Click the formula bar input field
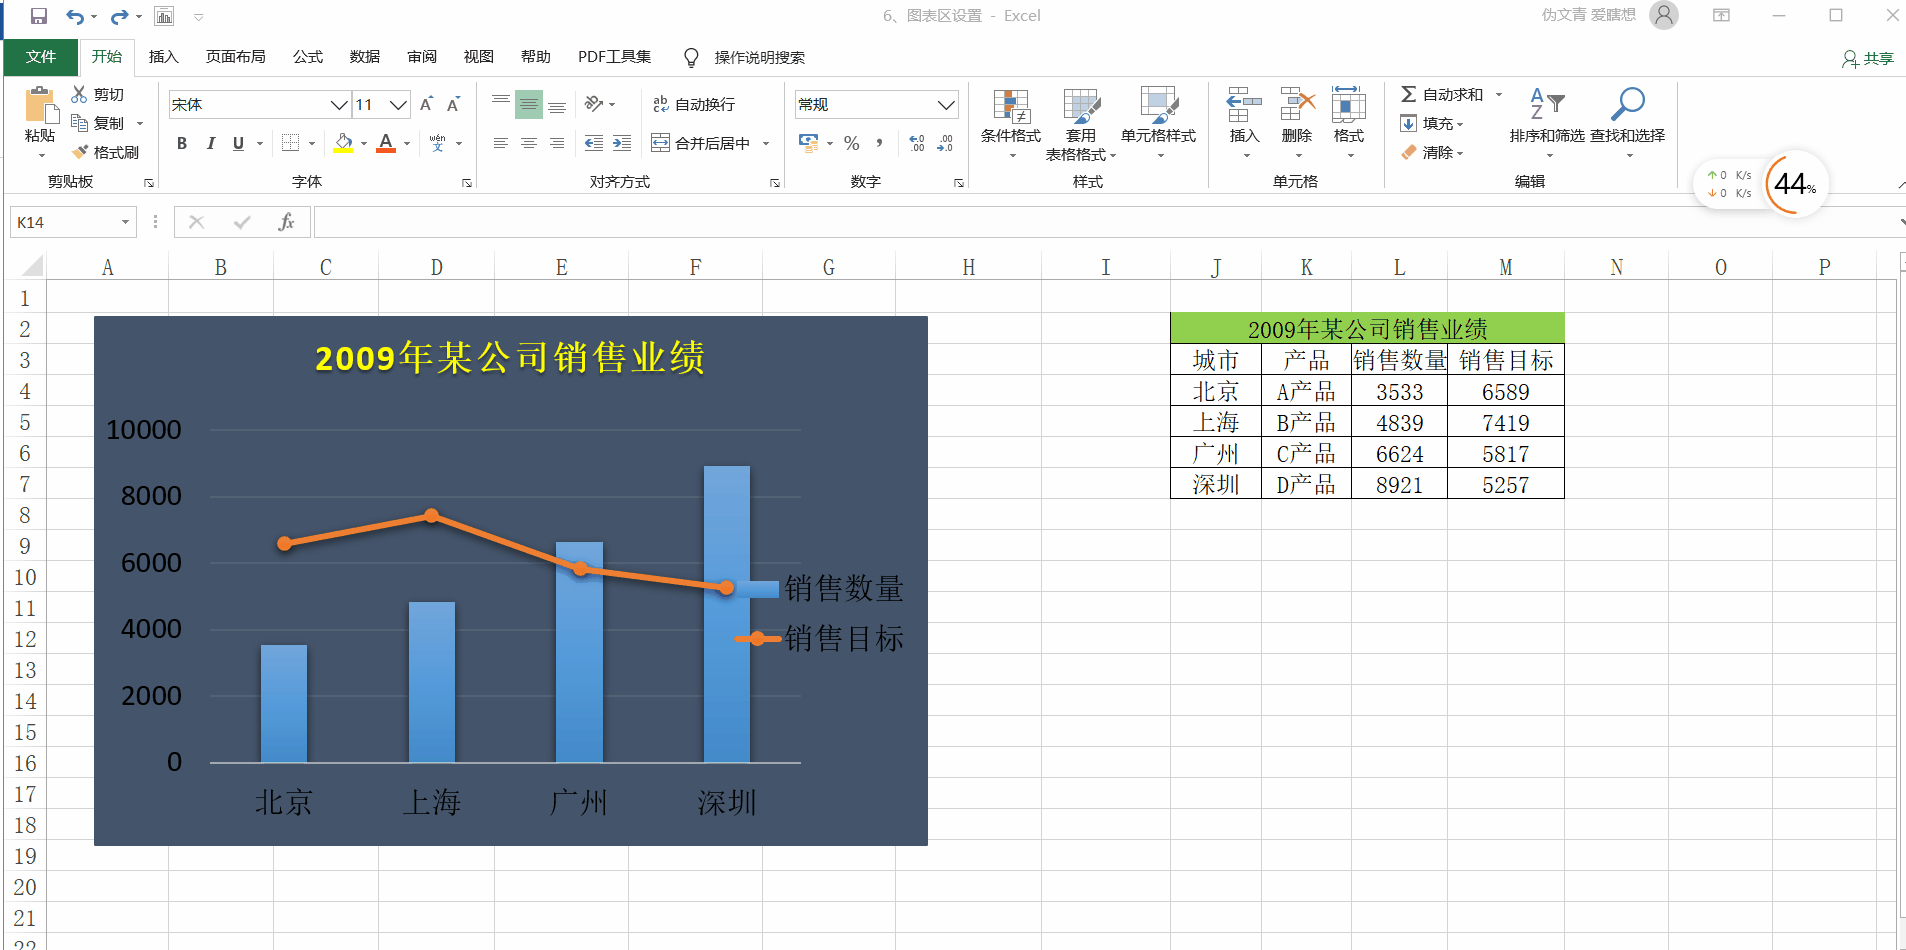Screen dimensions: 1906x950 tap(1105, 222)
